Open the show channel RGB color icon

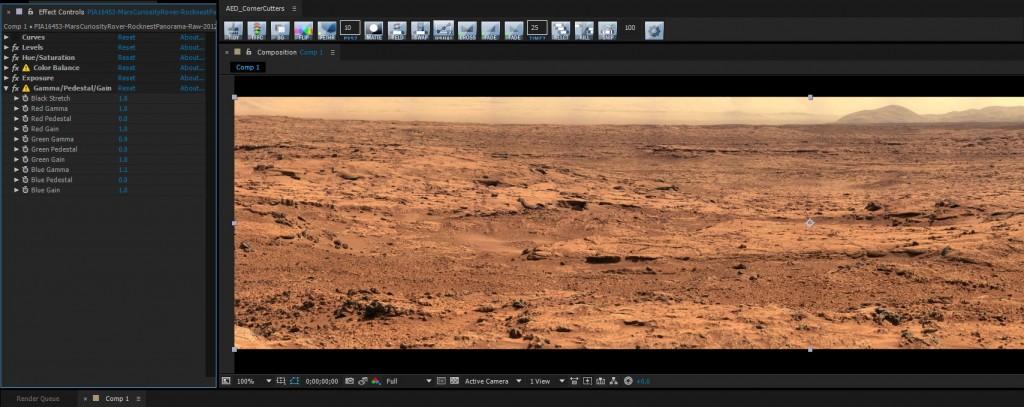375,381
